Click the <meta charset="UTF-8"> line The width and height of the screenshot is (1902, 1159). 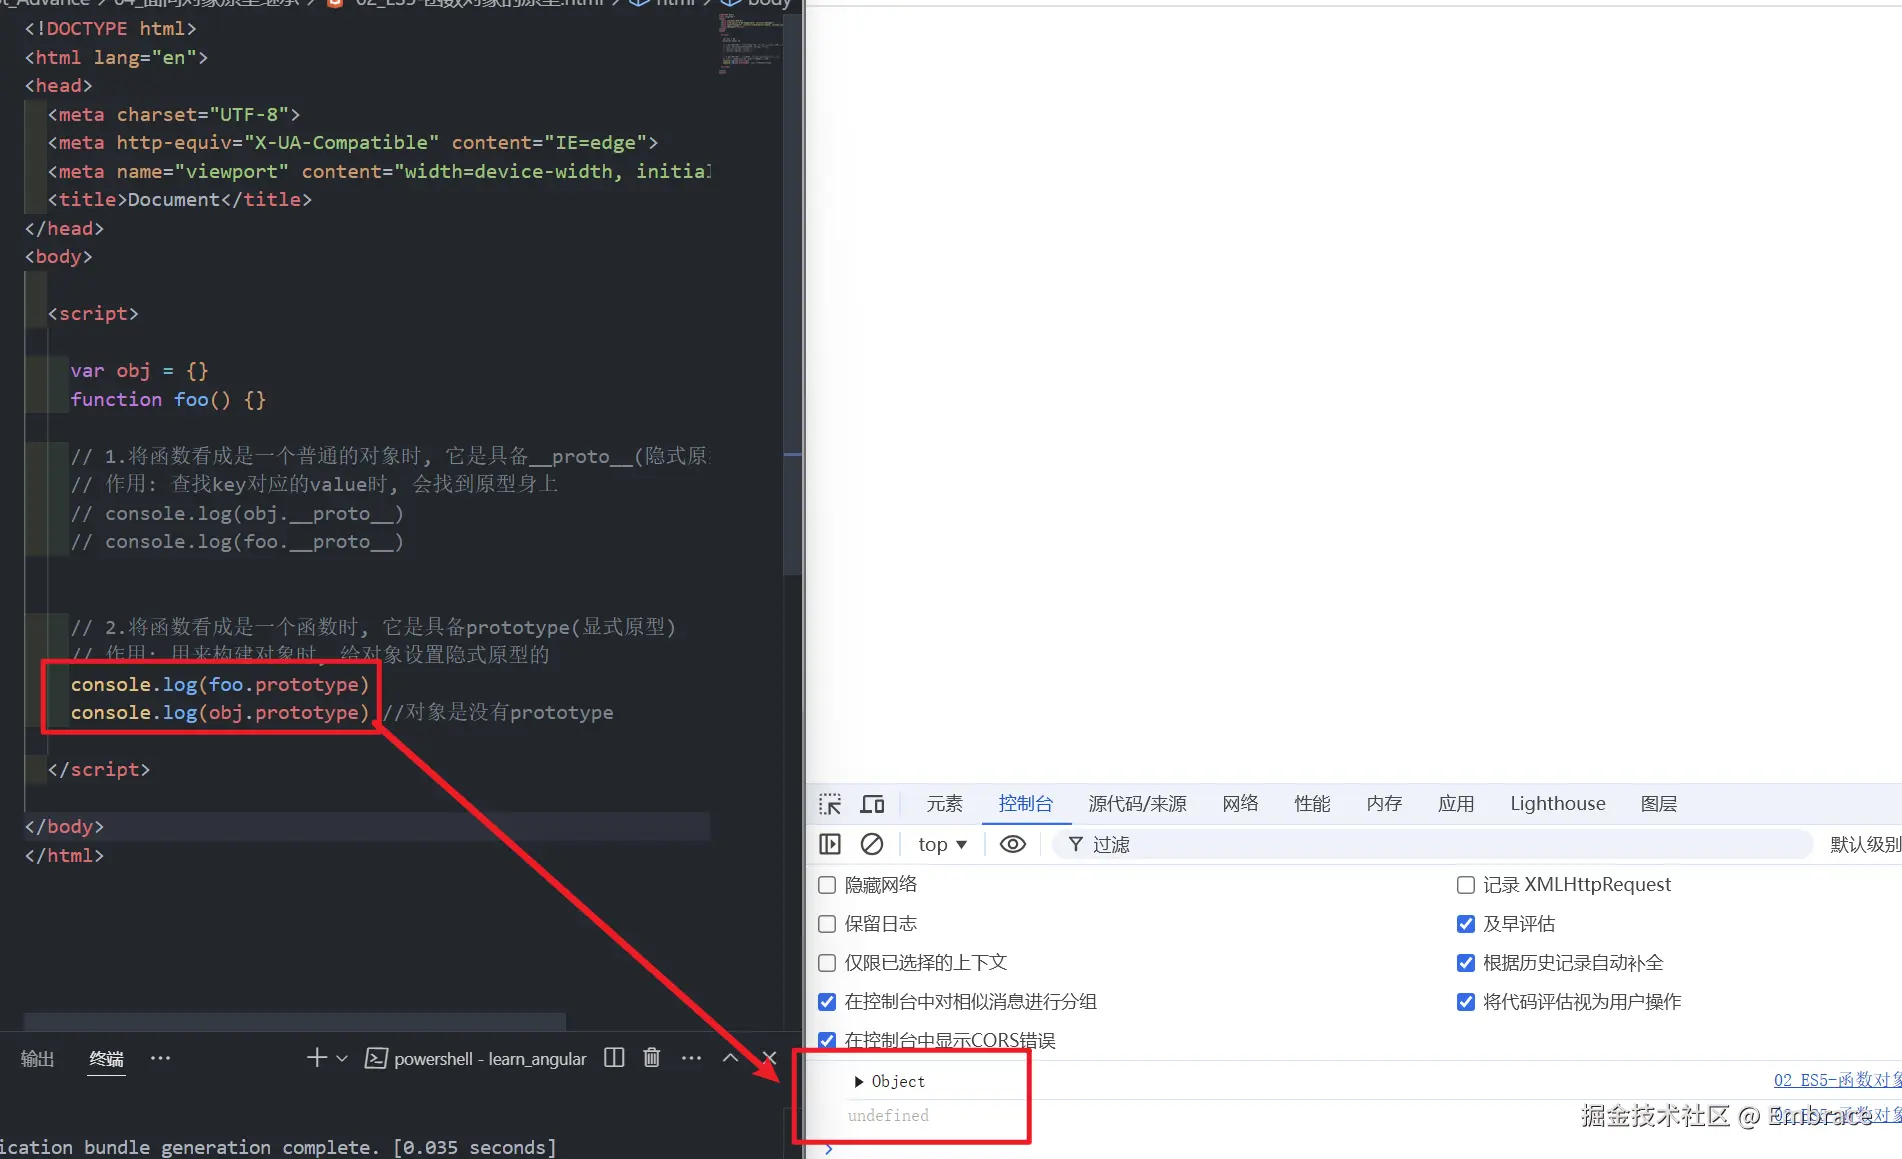(x=174, y=114)
